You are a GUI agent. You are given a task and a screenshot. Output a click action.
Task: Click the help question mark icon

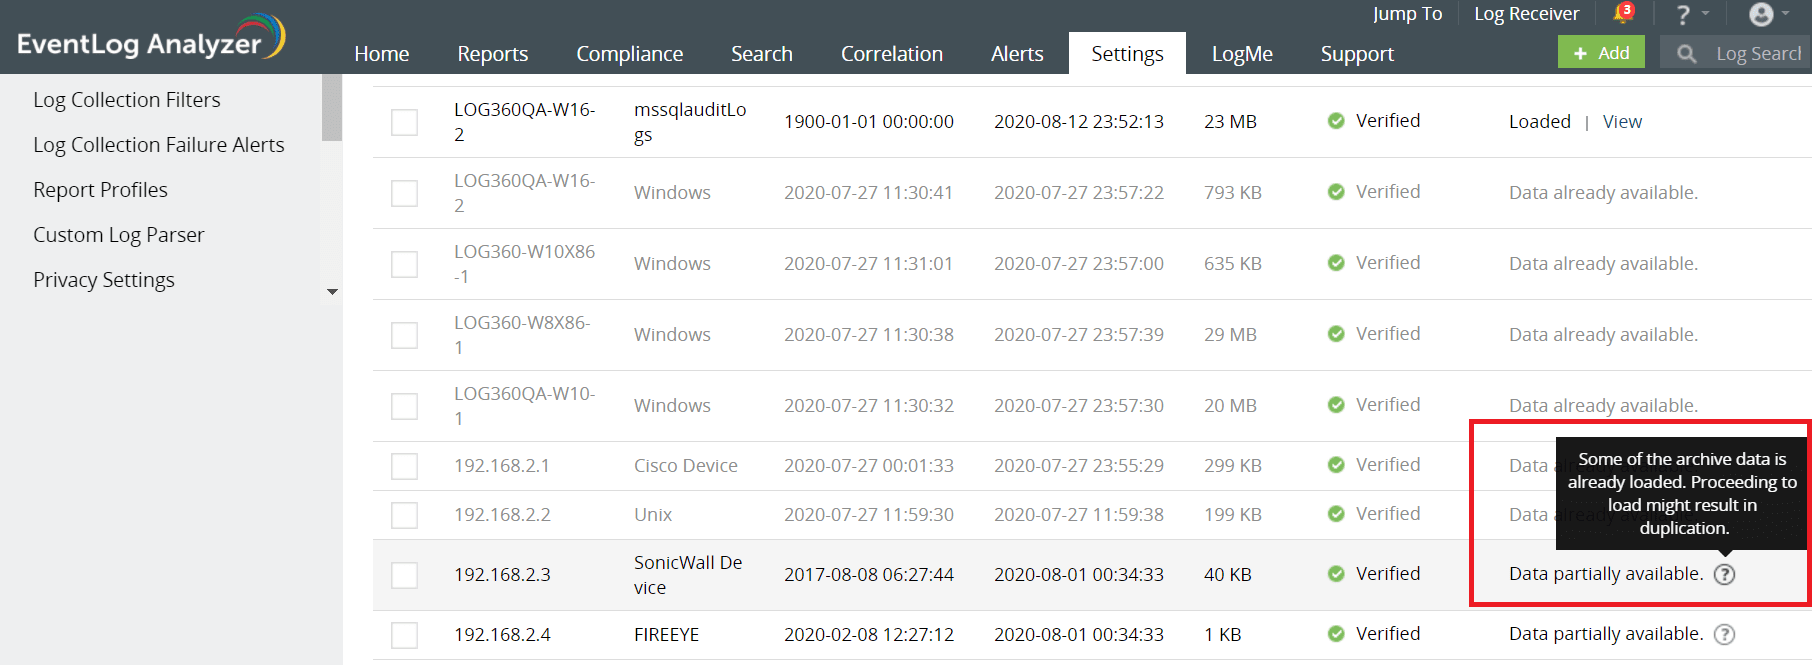coord(1683,15)
